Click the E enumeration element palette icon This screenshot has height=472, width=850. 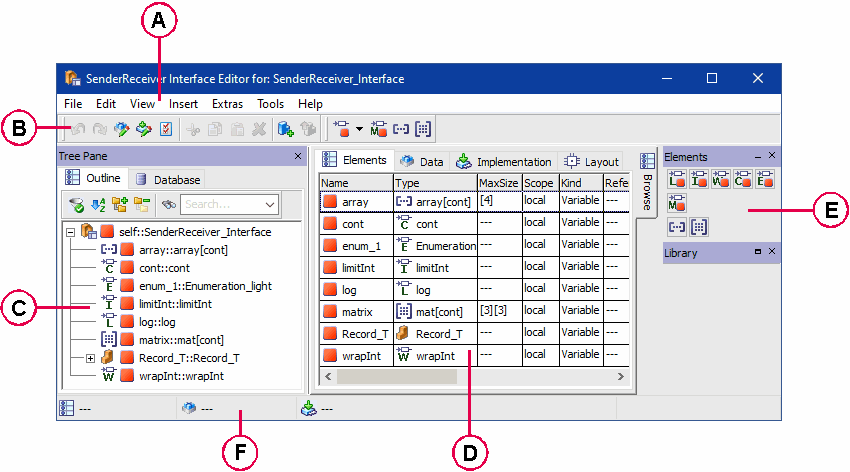[x=765, y=179]
